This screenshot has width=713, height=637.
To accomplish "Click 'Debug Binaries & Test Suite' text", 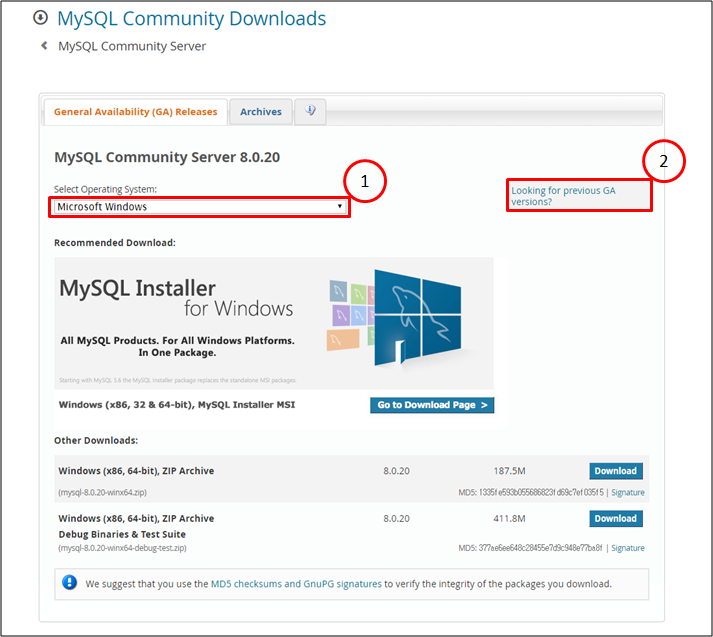I will coord(122,534).
